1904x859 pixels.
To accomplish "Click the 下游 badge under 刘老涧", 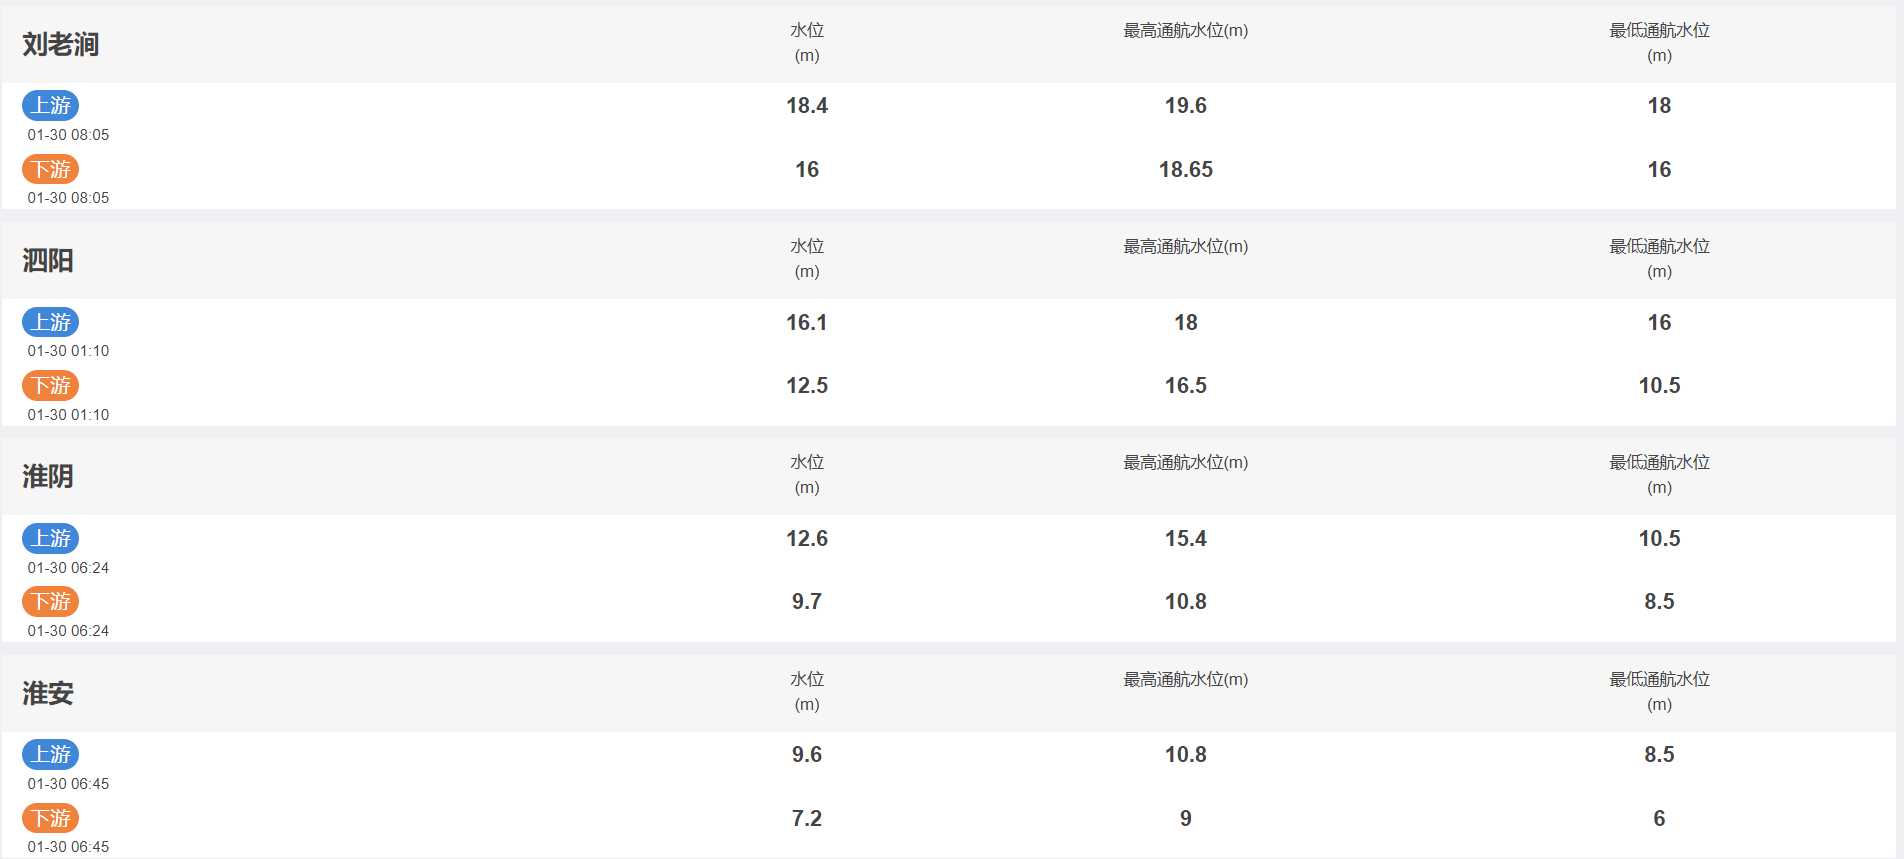I will (x=51, y=169).
